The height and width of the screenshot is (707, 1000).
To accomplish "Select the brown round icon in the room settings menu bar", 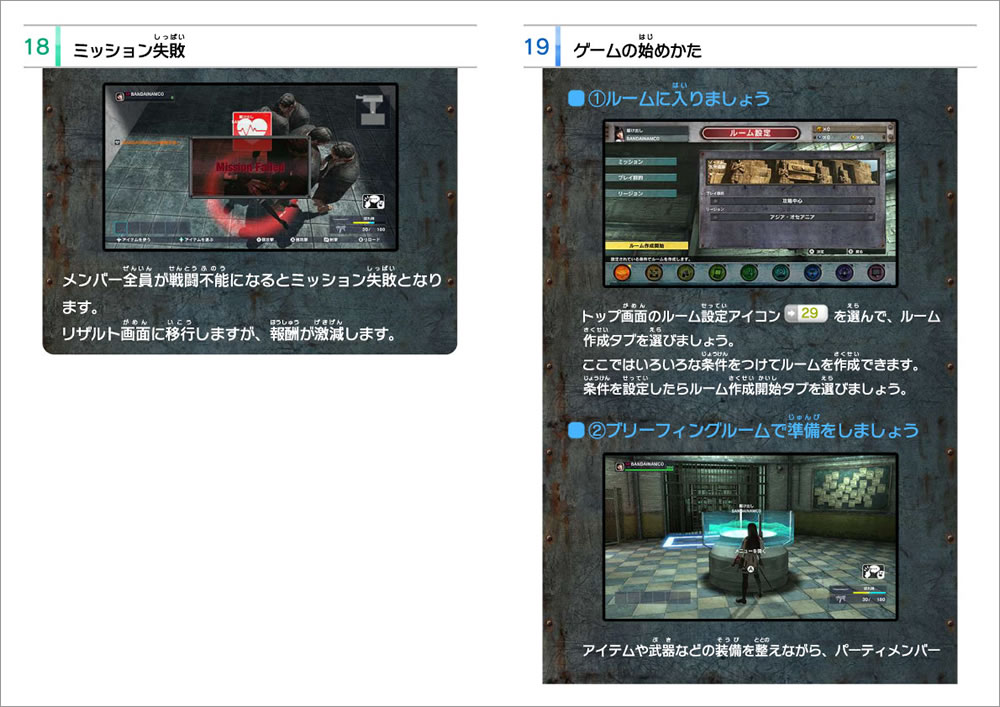I will pos(654,273).
